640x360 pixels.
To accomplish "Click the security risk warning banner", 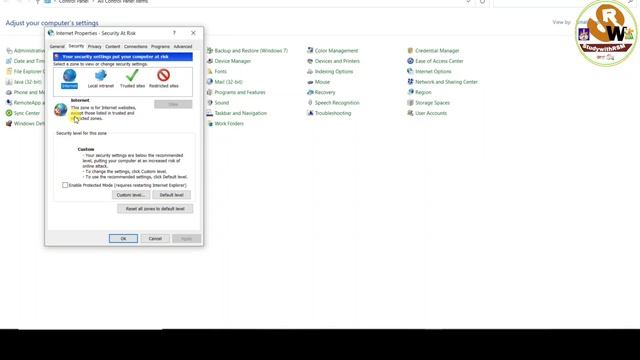I will pos(123,57).
